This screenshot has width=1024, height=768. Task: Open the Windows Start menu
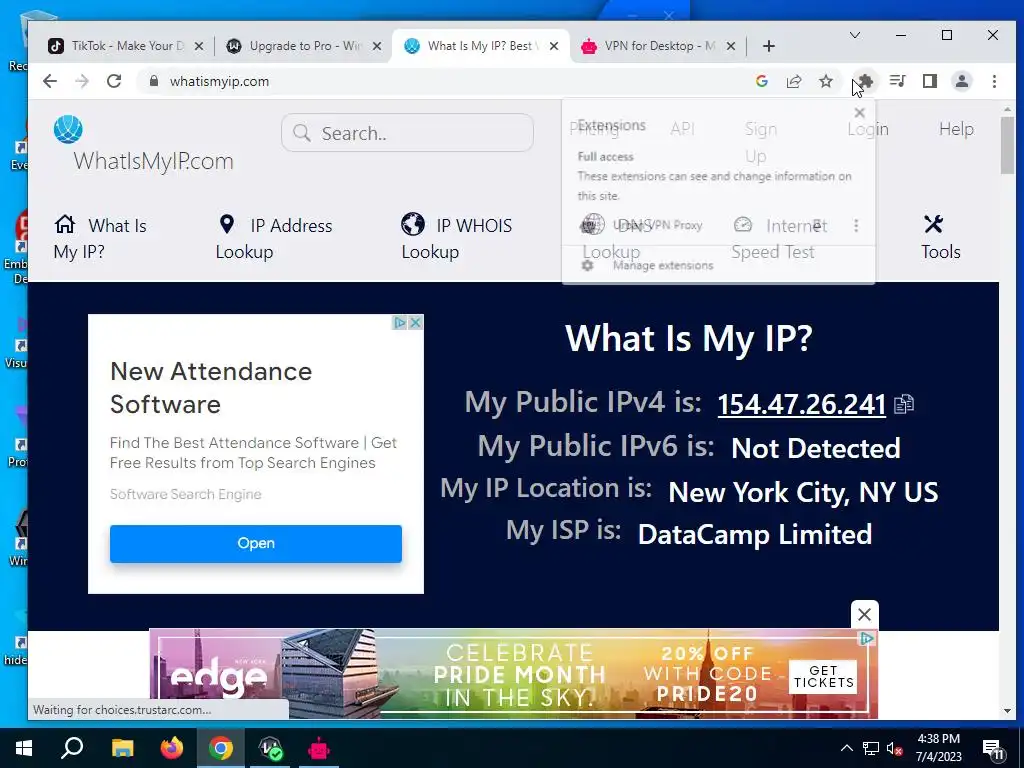(x=24, y=748)
